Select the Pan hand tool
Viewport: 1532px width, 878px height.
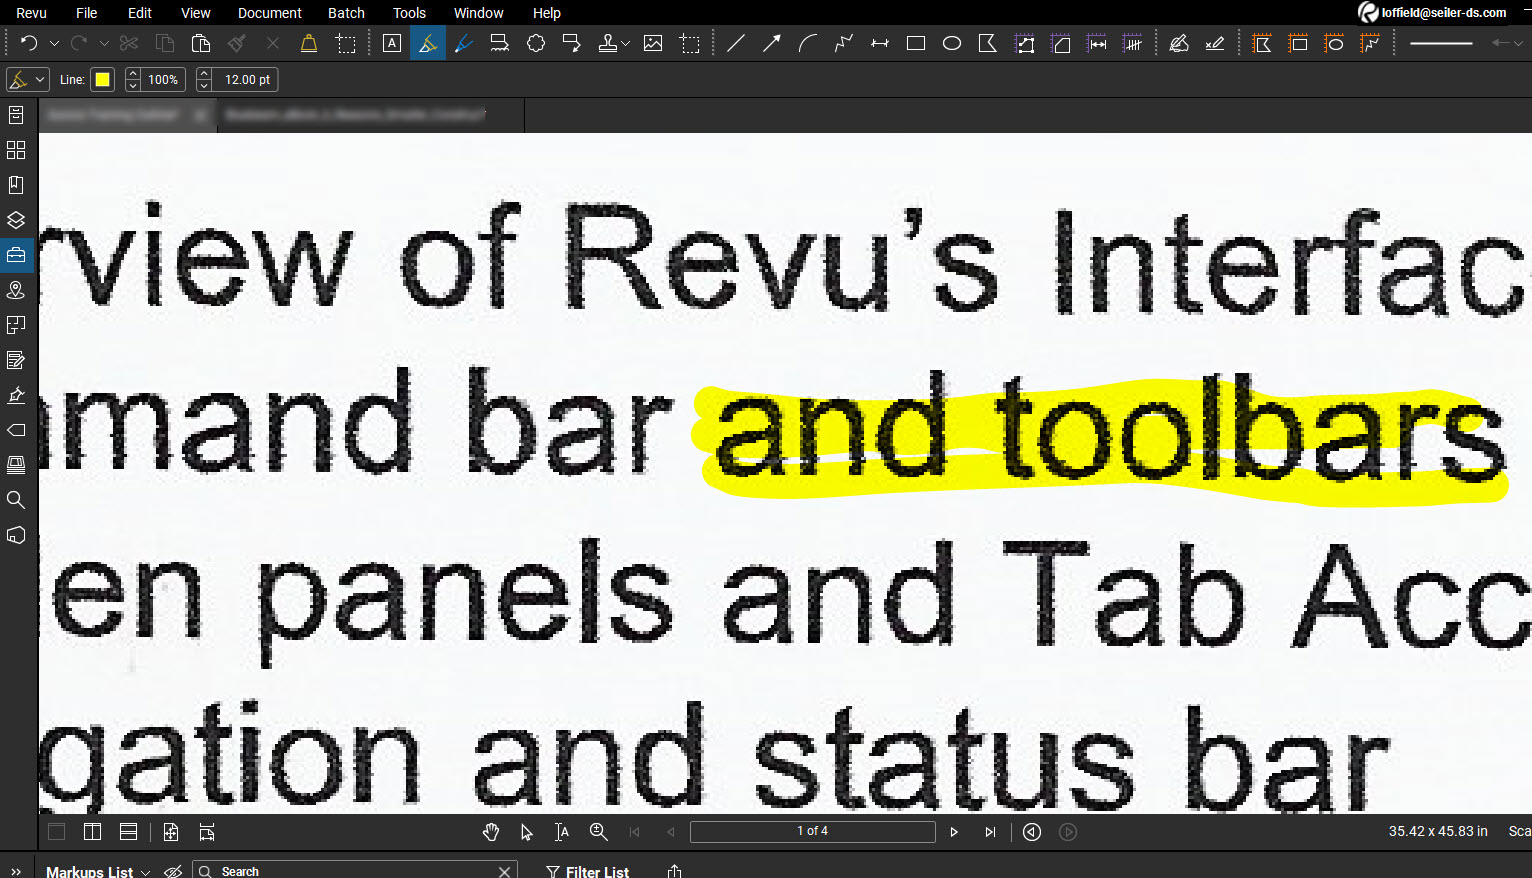pos(491,832)
